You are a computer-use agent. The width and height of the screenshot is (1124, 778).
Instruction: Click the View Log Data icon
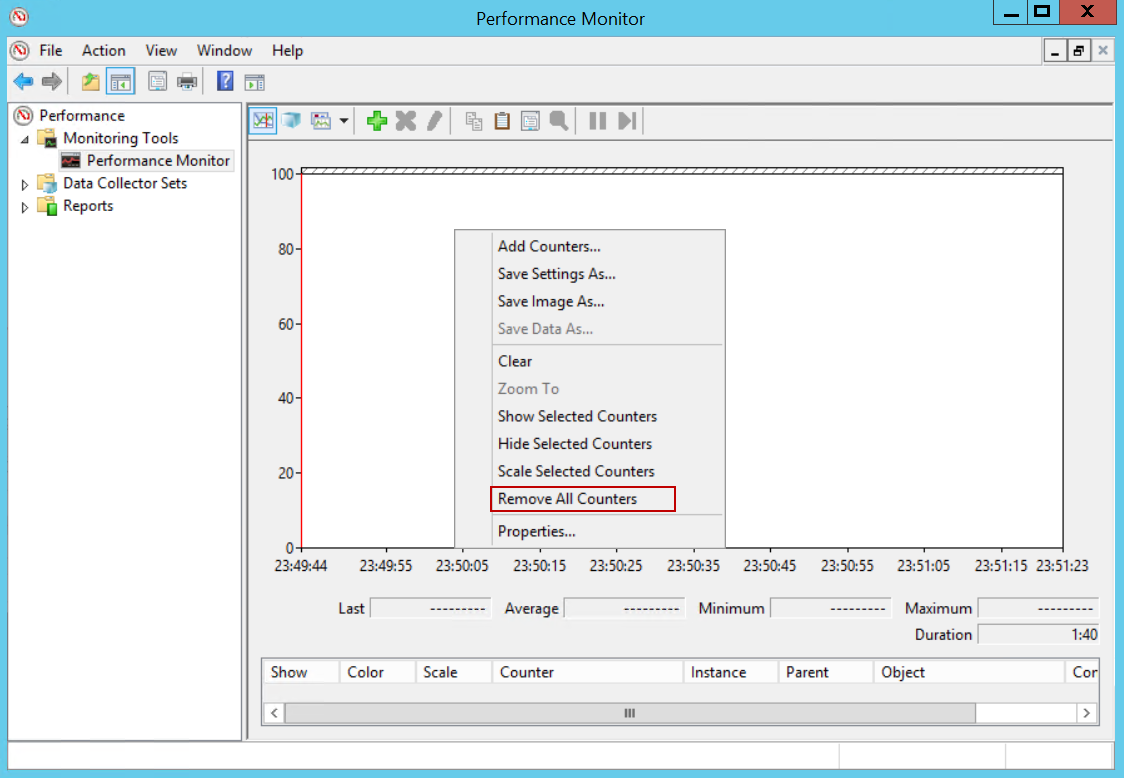pyautogui.click(x=291, y=121)
